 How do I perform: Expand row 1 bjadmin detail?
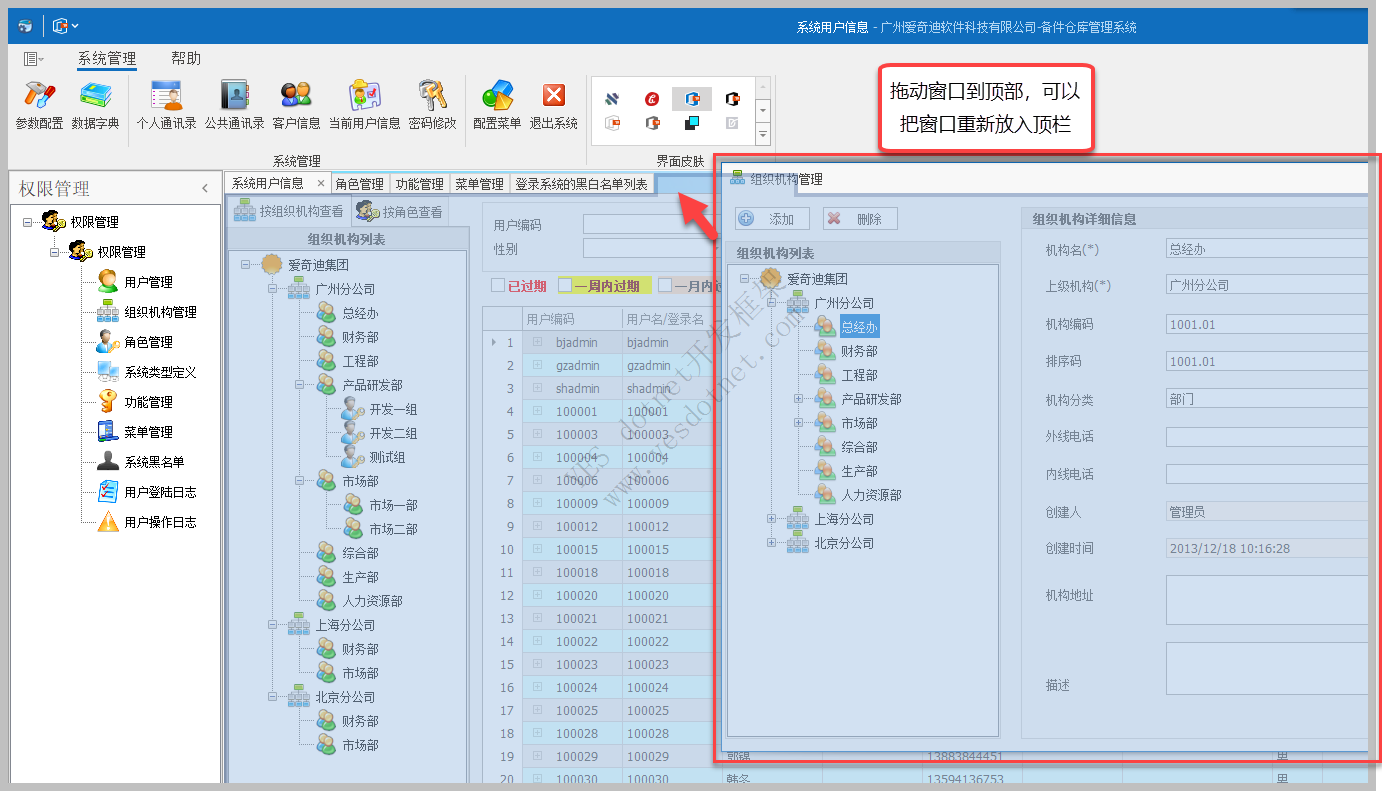[x=537, y=342]
